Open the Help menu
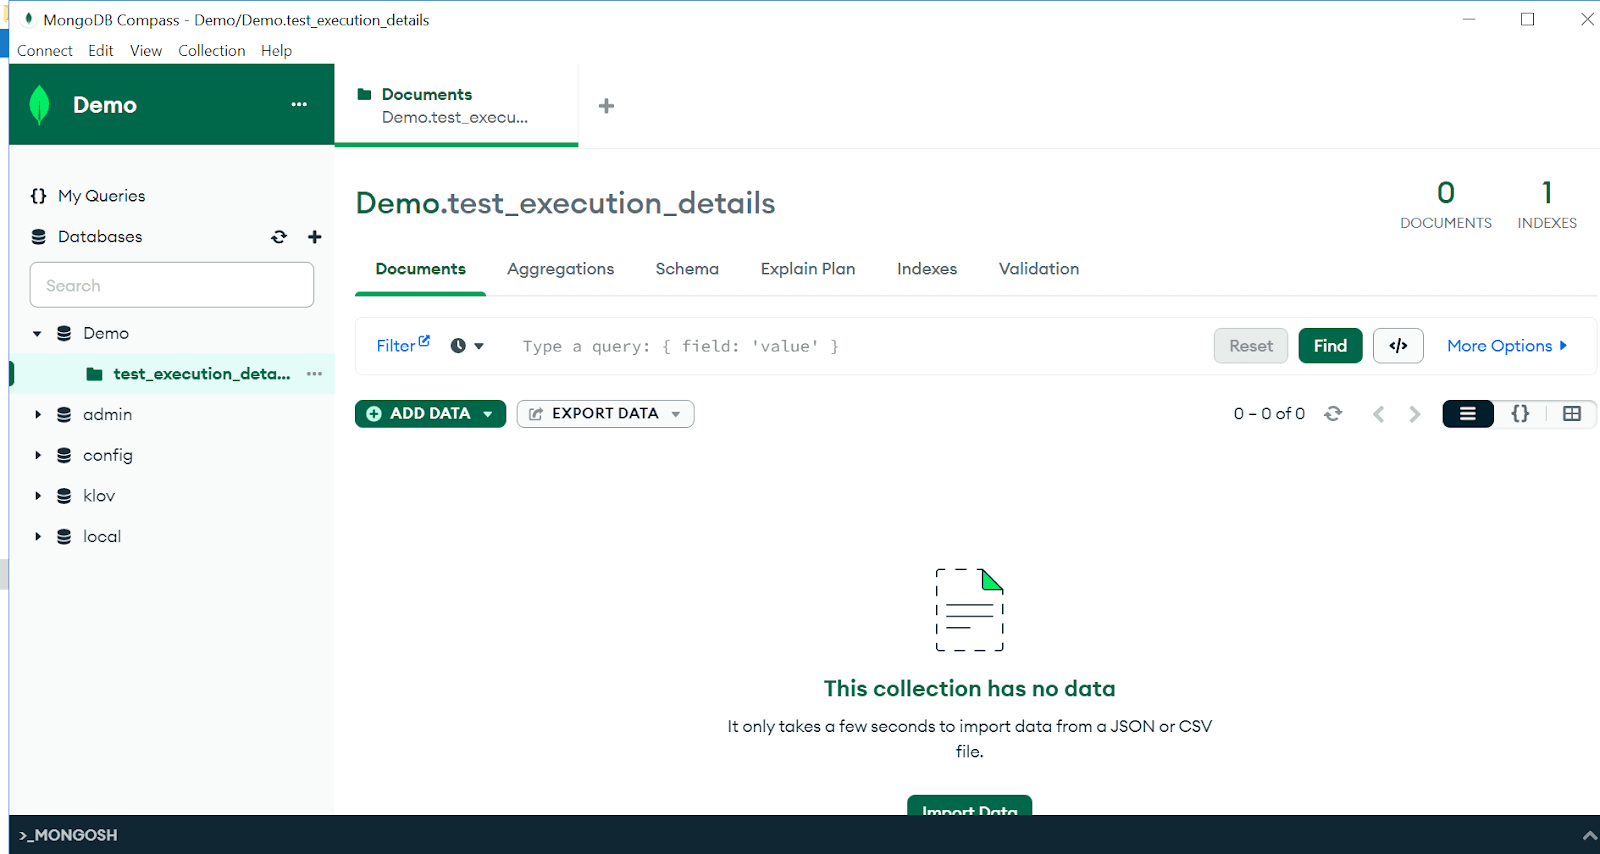1600x854 pixels. pyautogui.click(x=277, y=51)
